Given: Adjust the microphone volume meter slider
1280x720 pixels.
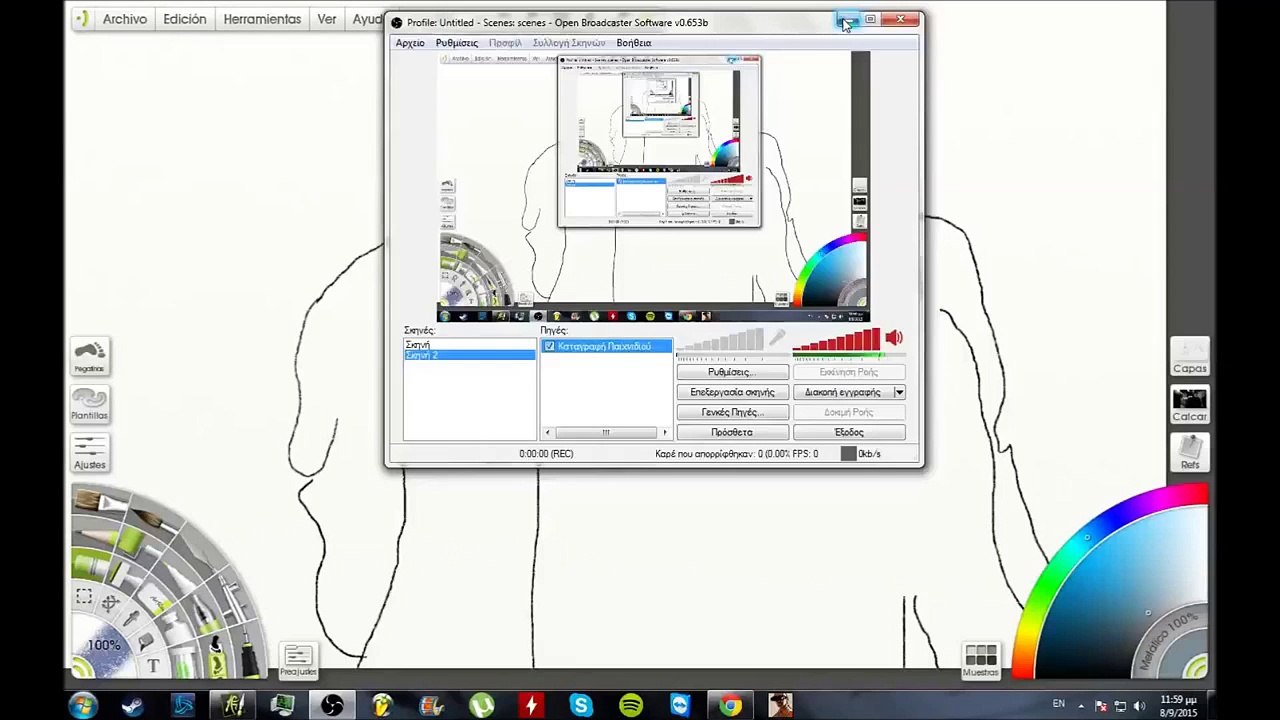Looking at the screenshot, I should pos(720,342).
